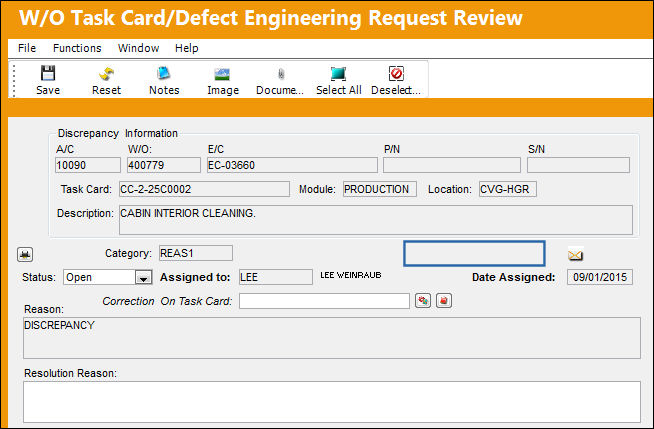Click the envelope email icon
The height and width of the screenshot is (429, 654).
(x=576, y=254)
